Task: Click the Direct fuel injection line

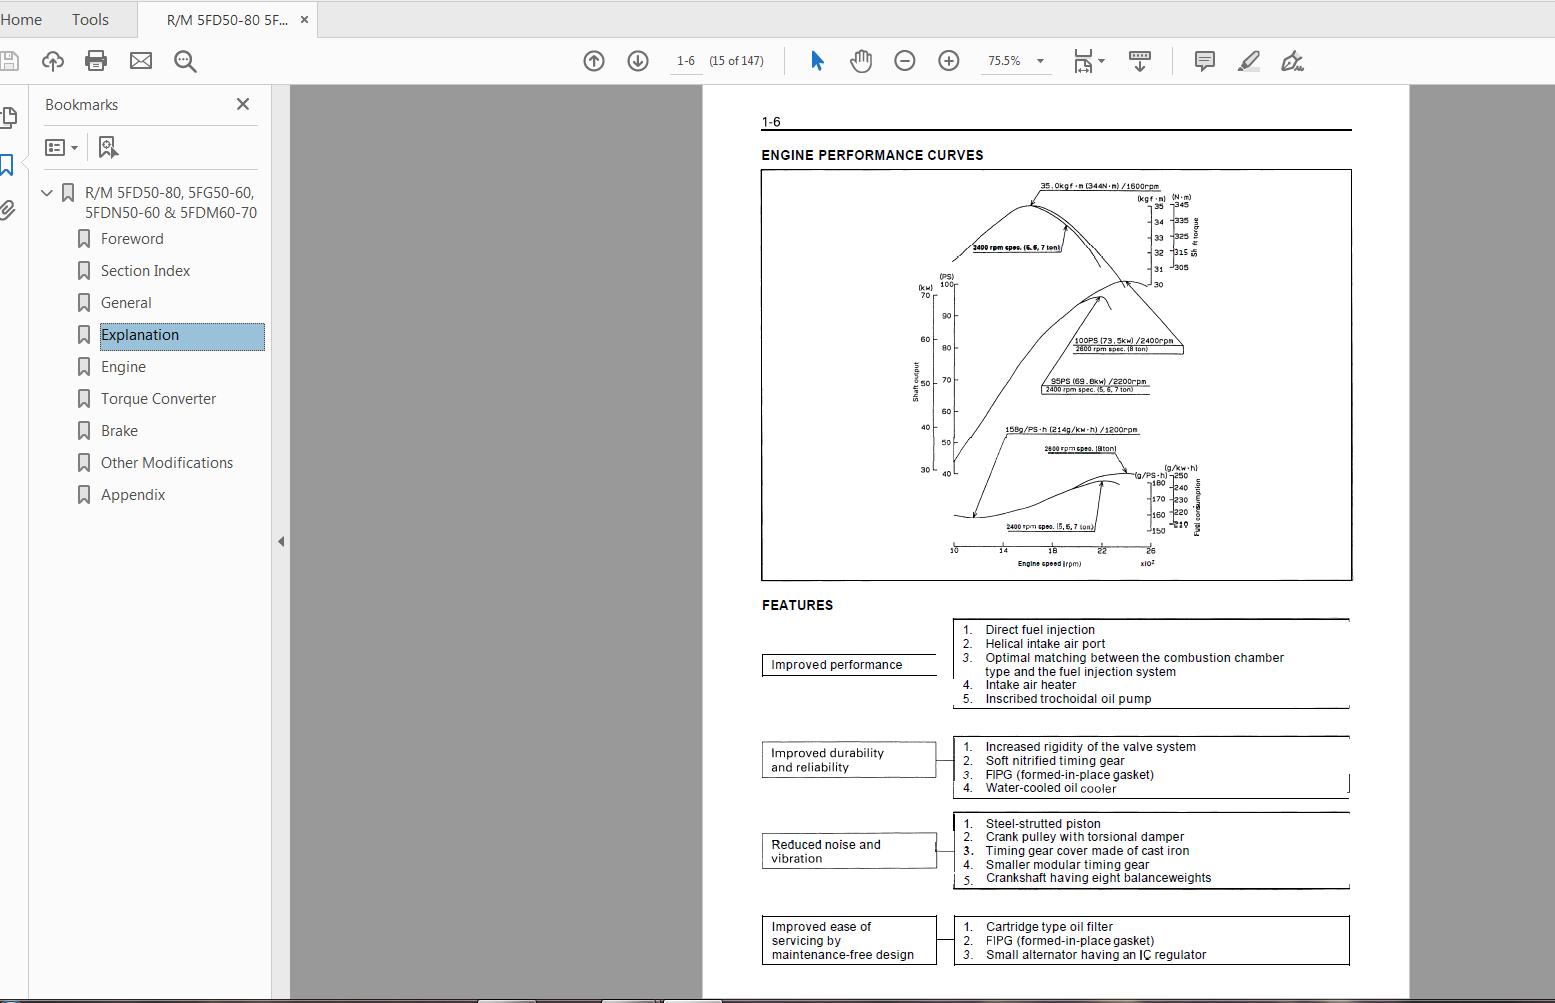Action: click(1039, 630)
